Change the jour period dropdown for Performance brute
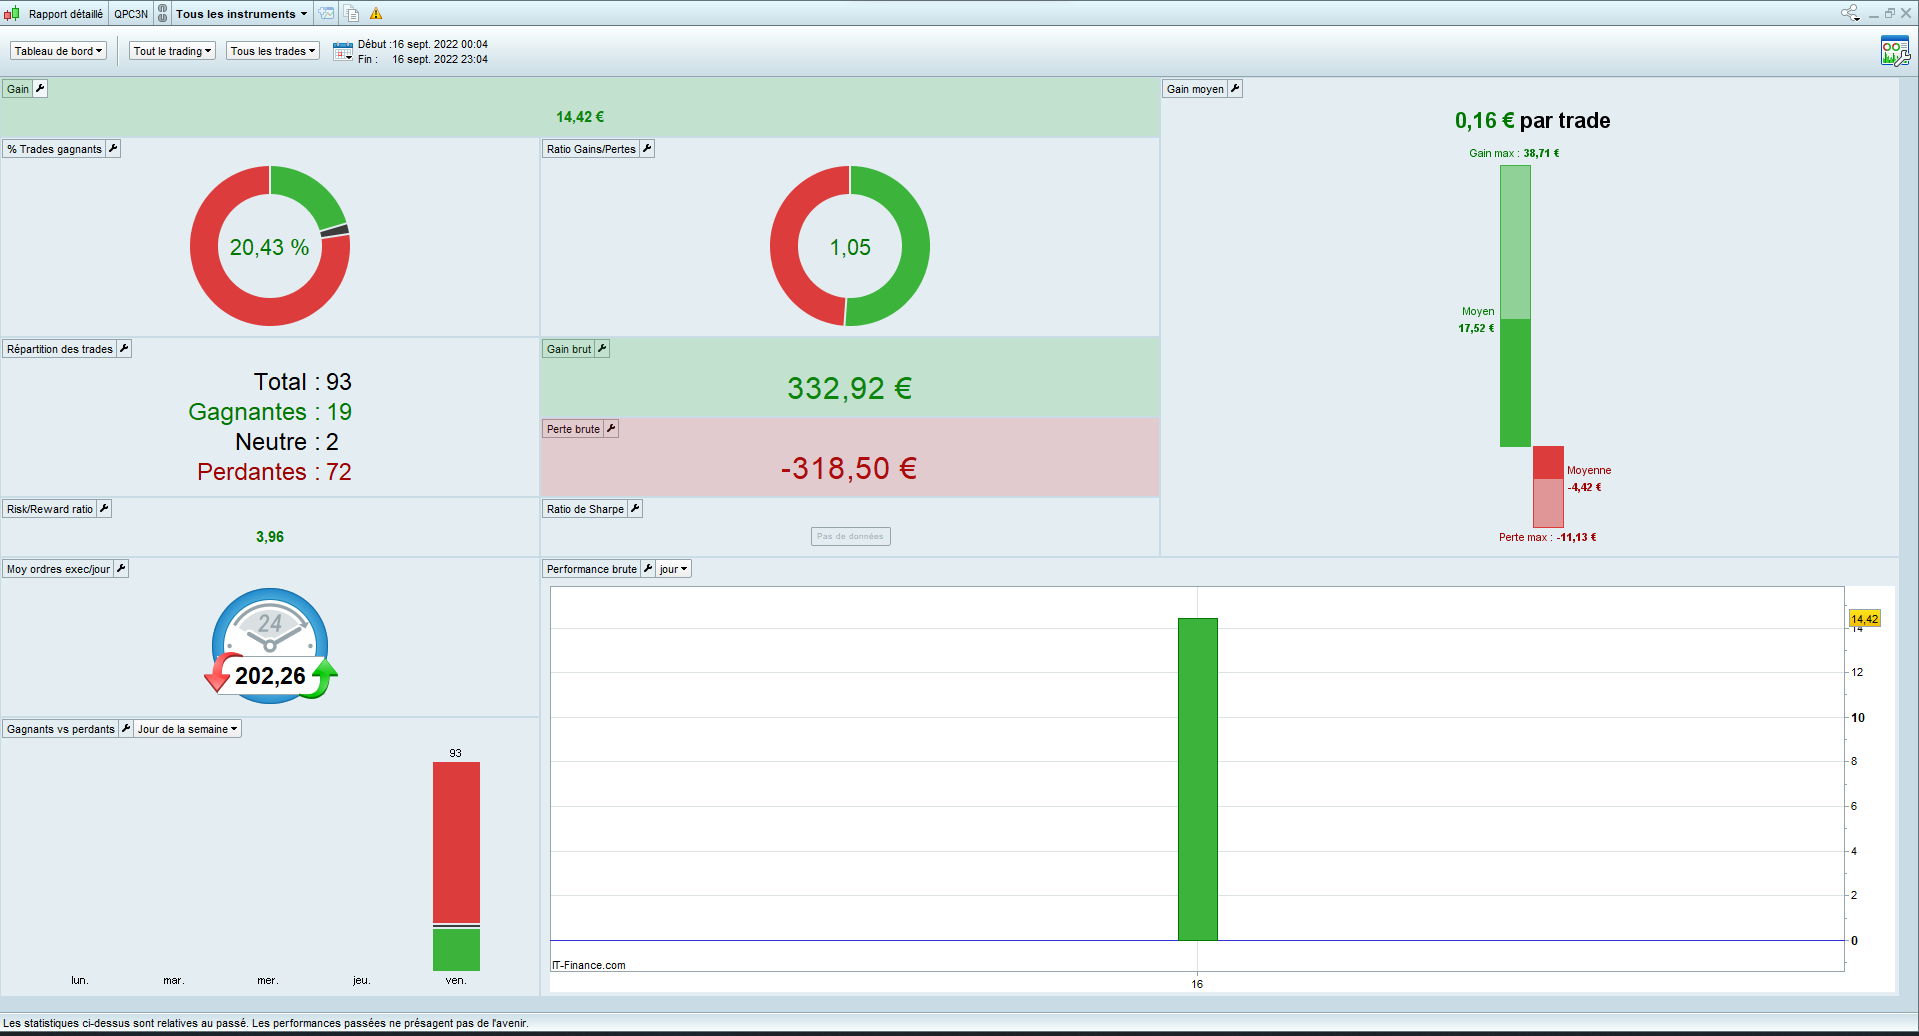Screen dimensions: 1919x1036 tap(674, 568)
